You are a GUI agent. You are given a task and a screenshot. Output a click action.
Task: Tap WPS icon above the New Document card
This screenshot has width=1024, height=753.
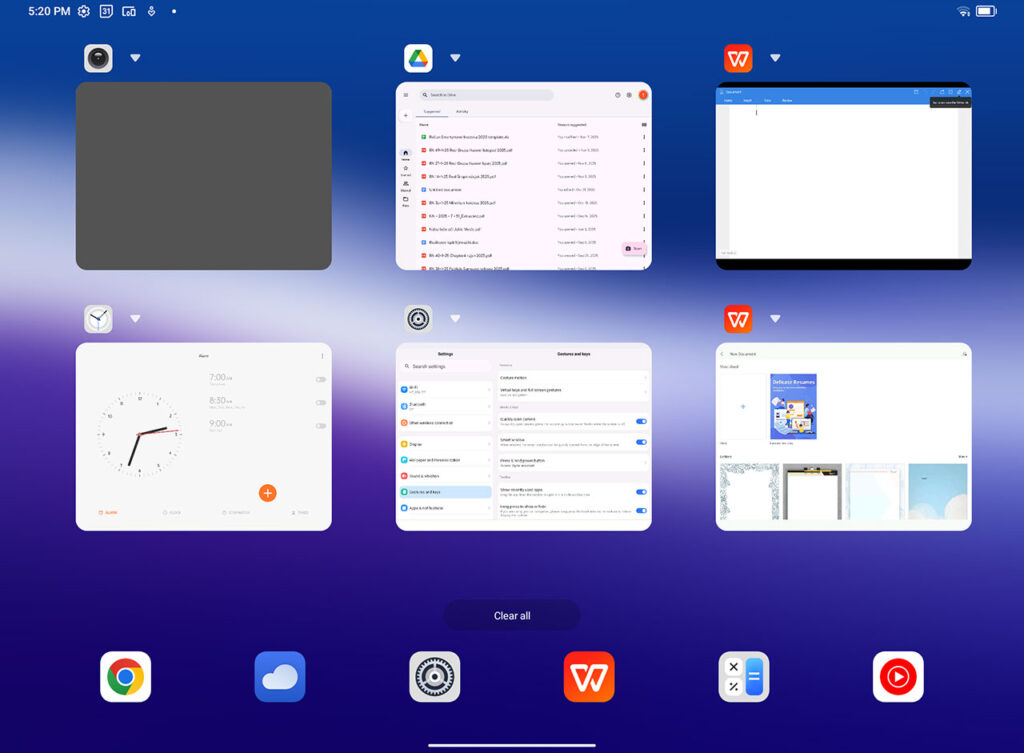click(x=738, y=319)
